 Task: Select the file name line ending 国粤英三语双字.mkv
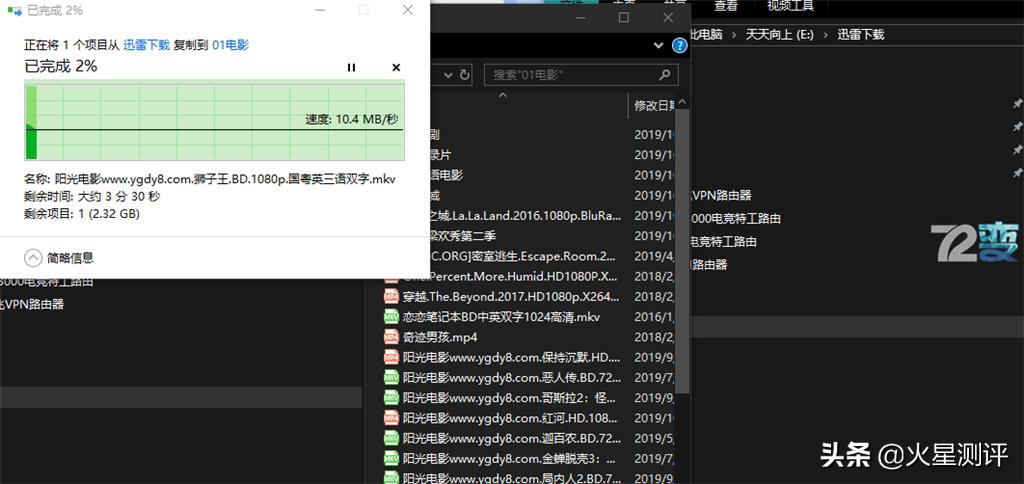[210, 179]
